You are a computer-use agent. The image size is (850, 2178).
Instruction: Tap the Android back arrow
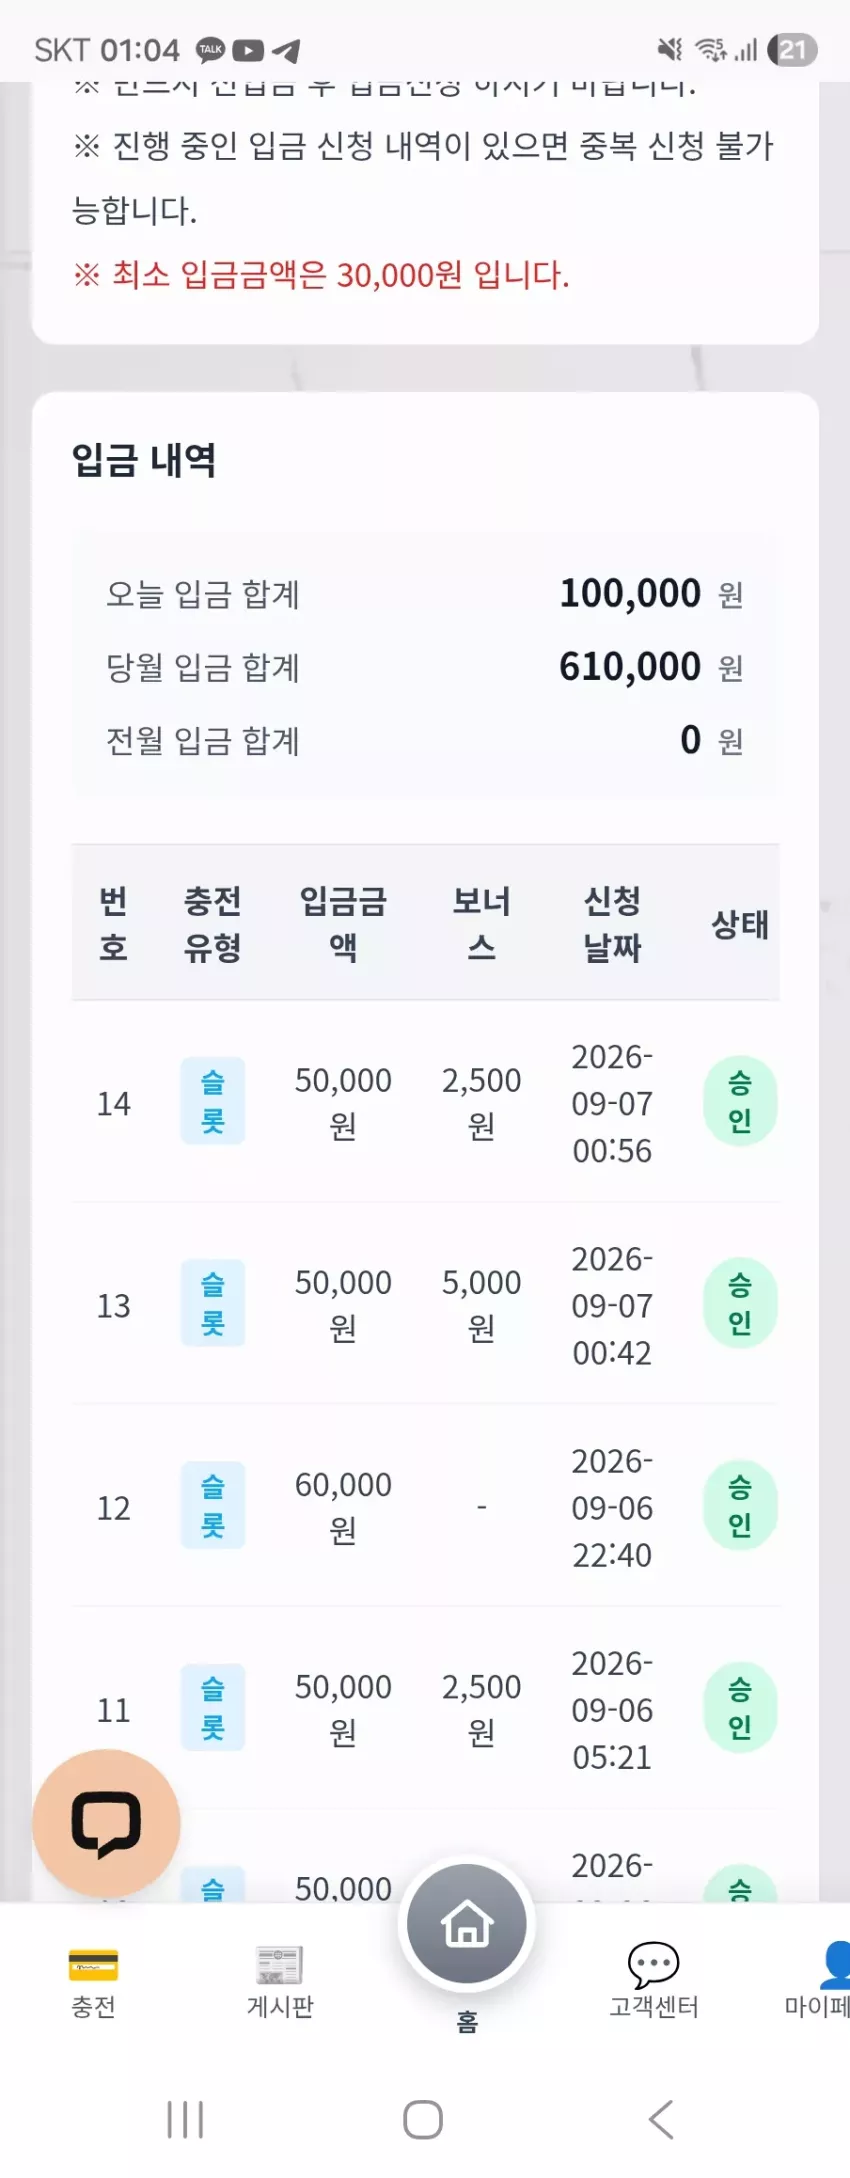[x=661, y=2119]
